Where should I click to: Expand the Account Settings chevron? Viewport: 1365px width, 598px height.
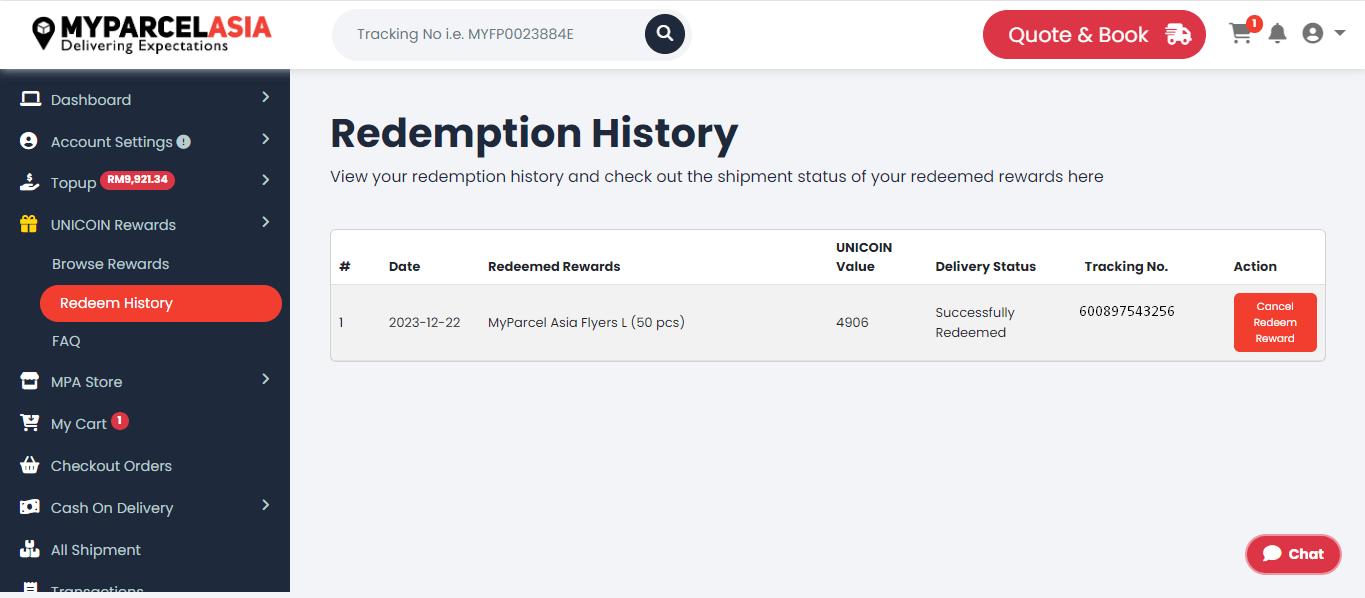pos(265,139)
